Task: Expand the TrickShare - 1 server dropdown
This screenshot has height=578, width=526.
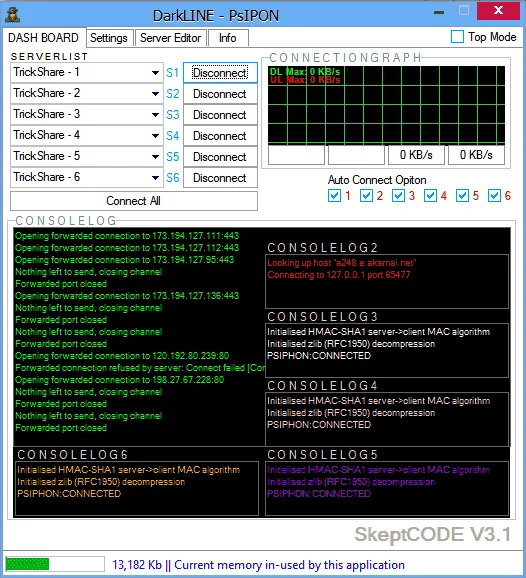Action: point(156,73)
